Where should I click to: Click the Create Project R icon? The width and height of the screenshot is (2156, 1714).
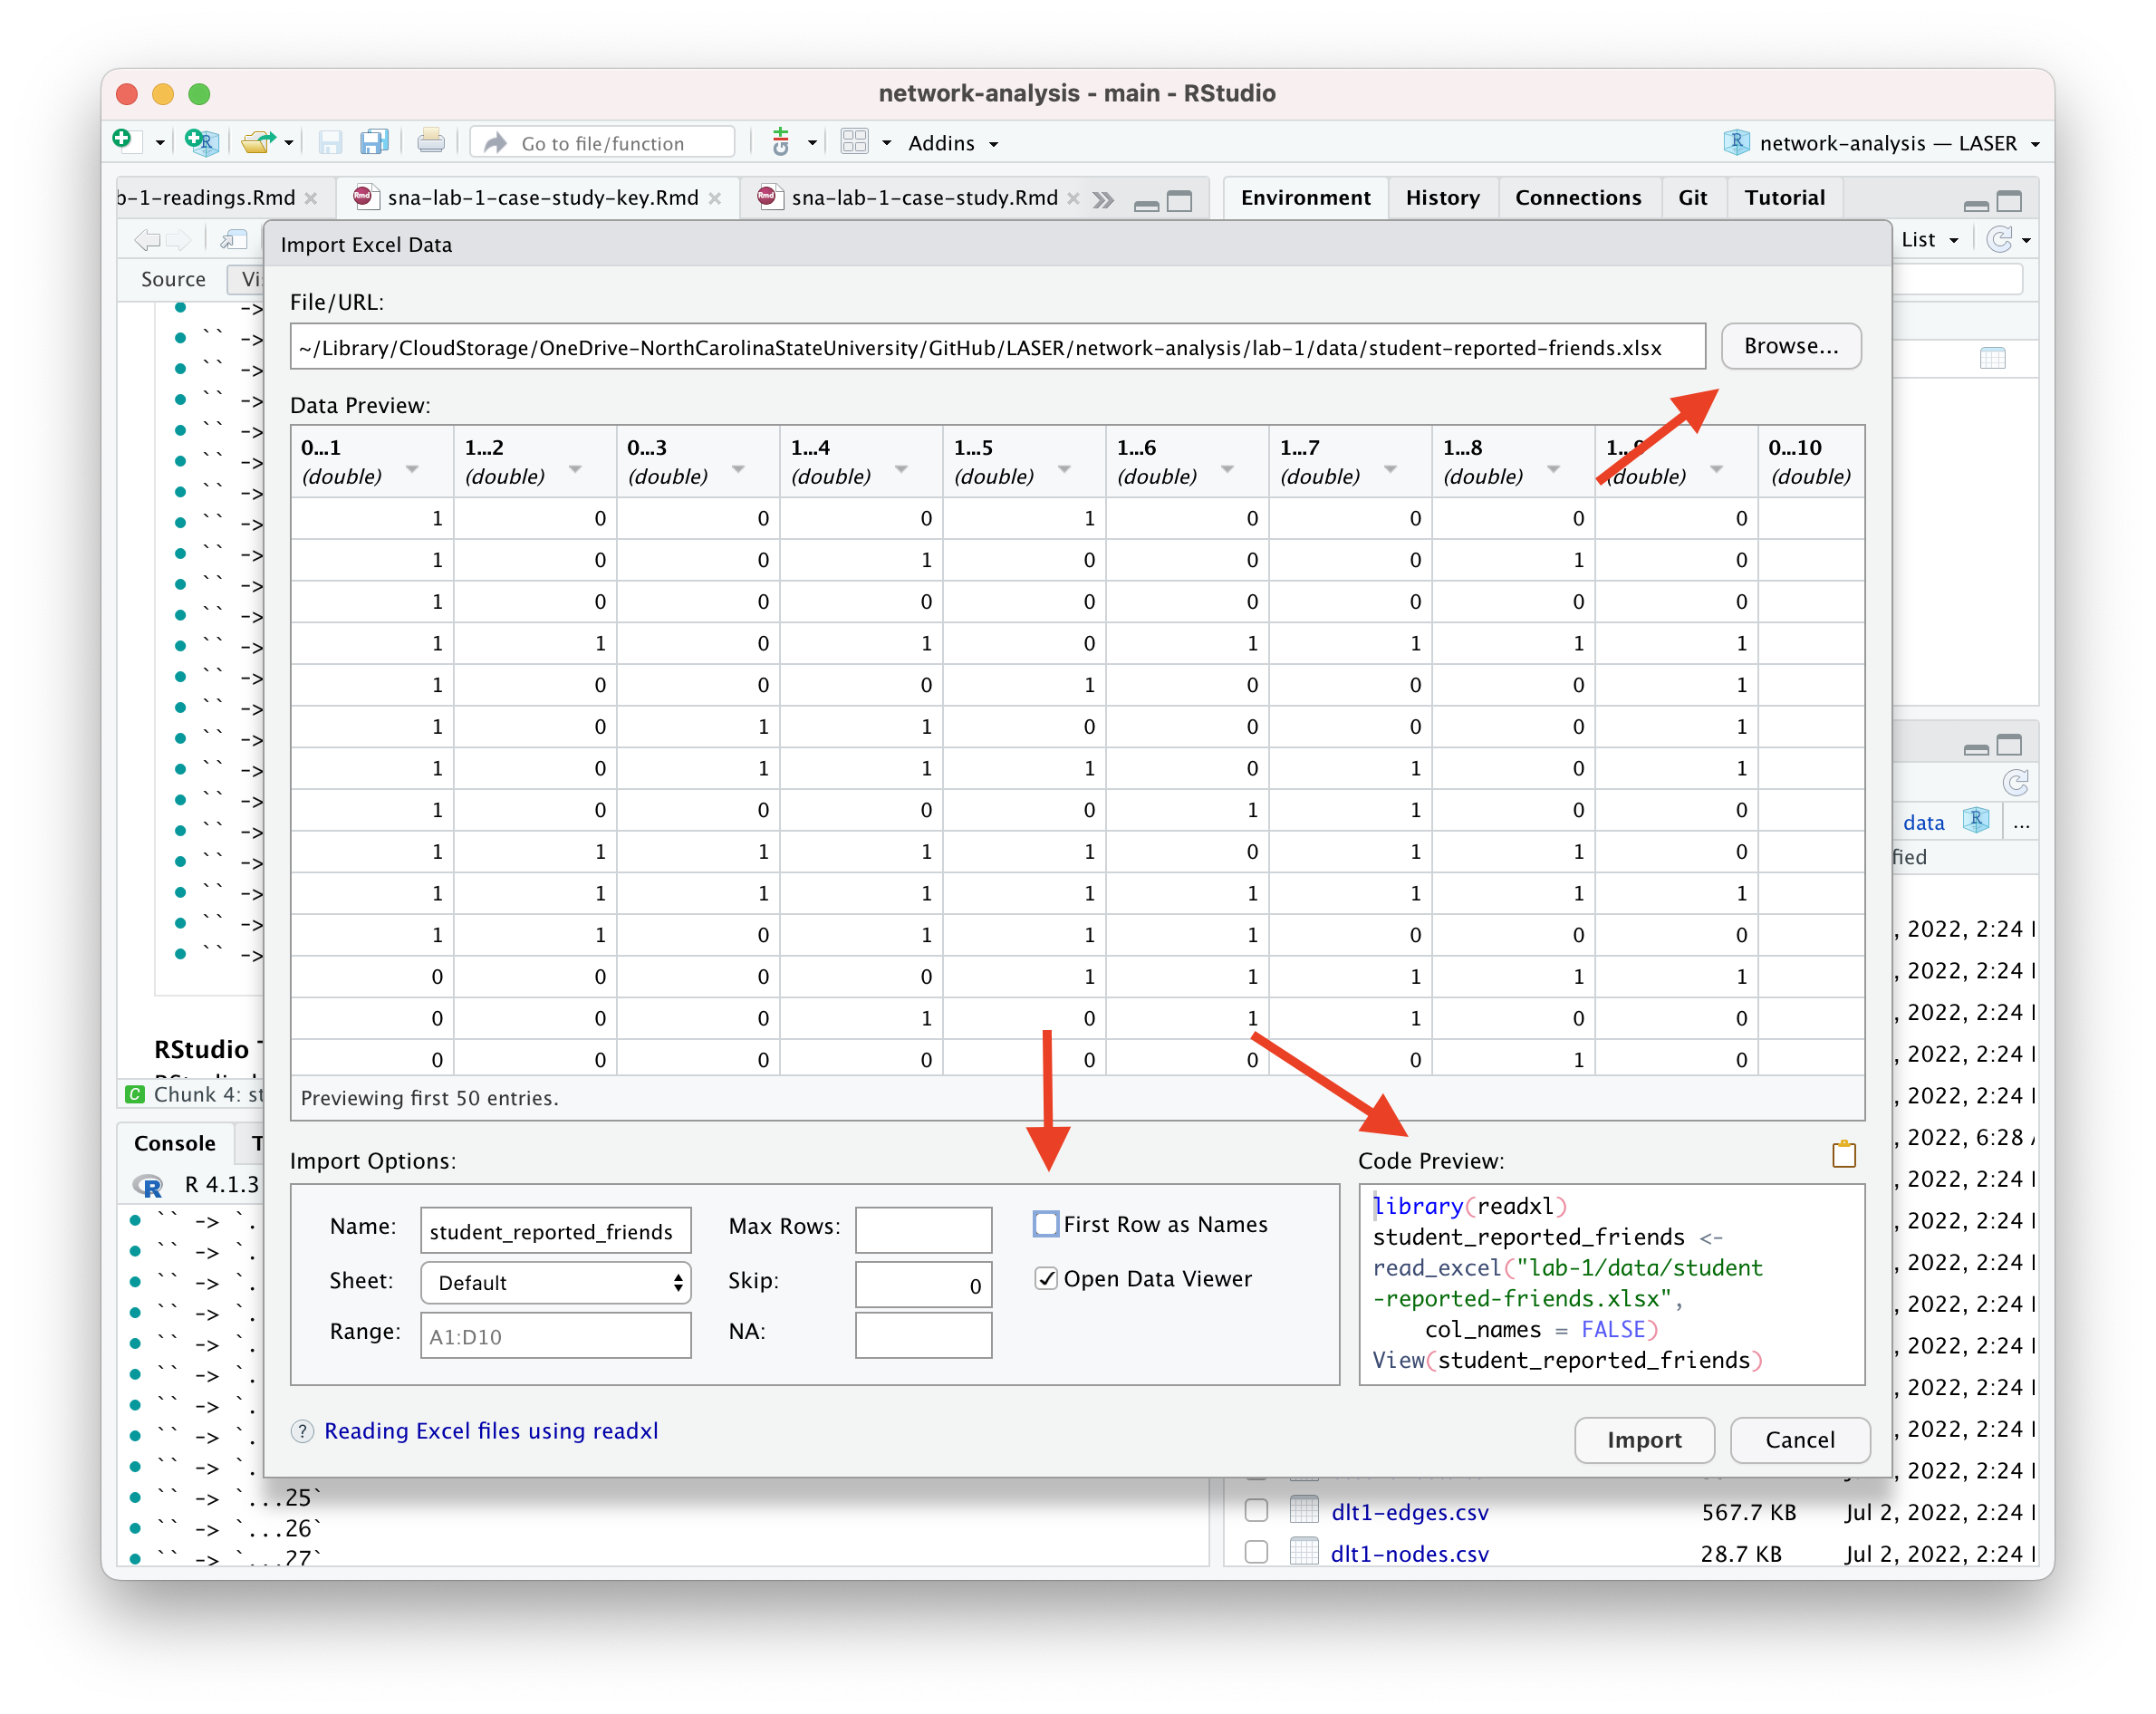tap(201, 143)
